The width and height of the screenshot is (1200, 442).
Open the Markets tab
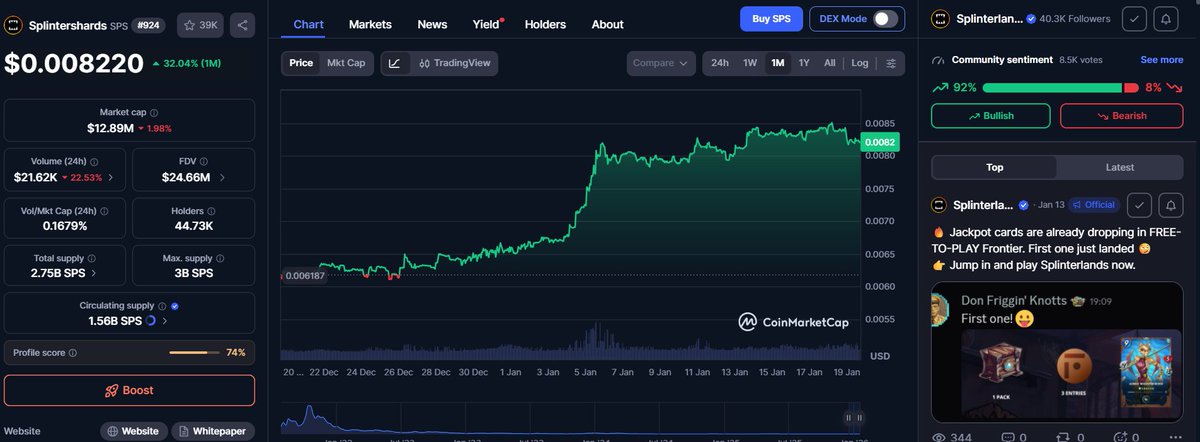(370, 24)
